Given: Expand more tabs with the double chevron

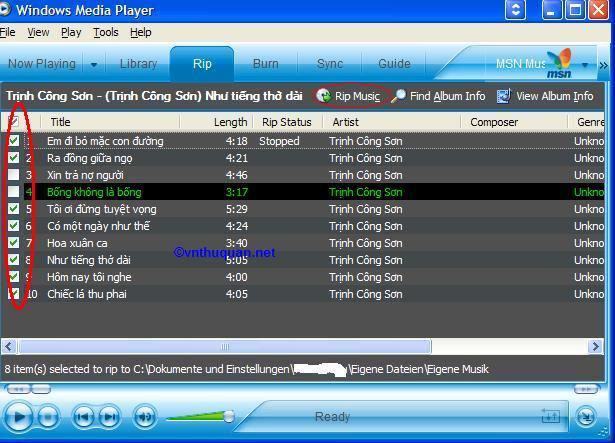Looking at the screenshot, I should click(604, 65).
